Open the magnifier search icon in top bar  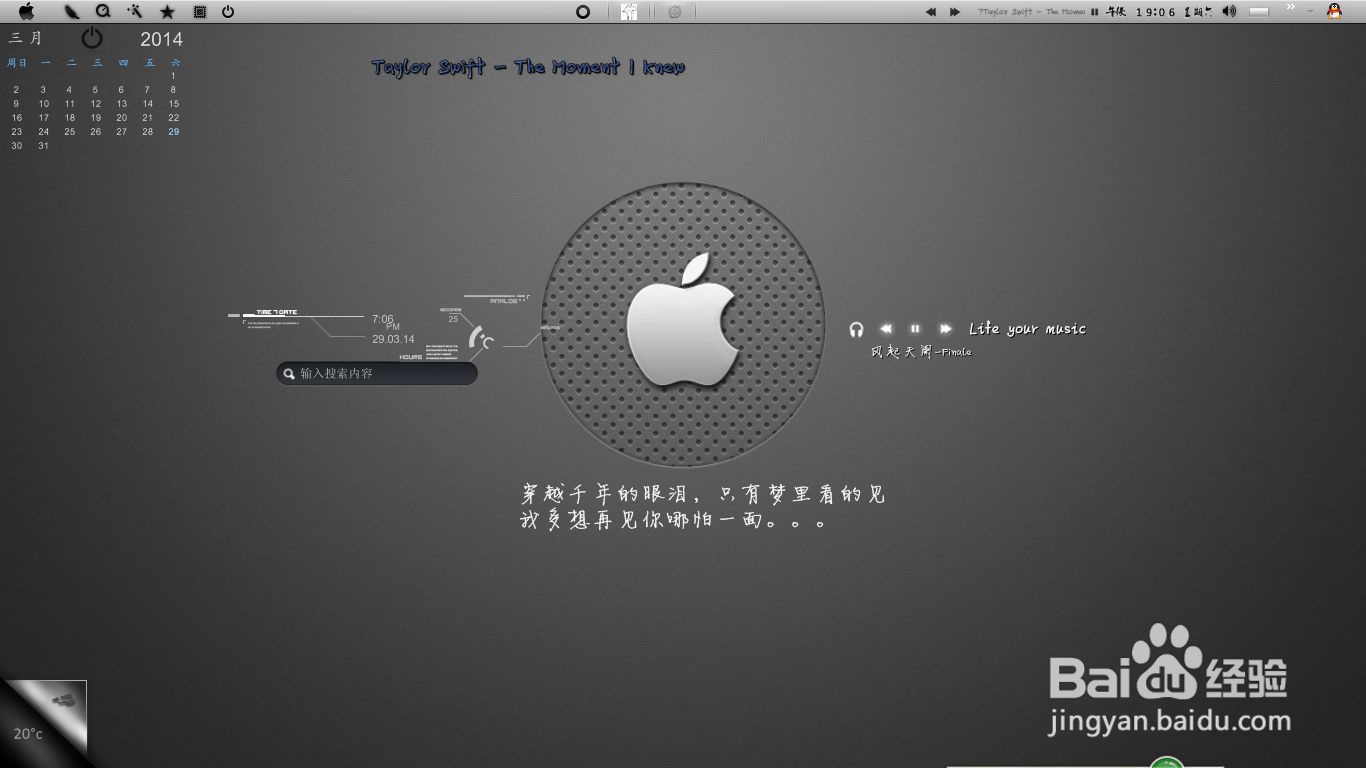click(103, 12)
